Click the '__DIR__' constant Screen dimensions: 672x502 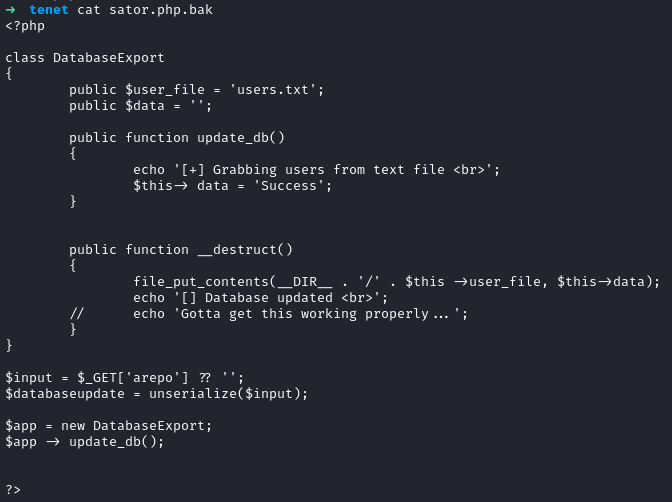[x=305, y=282]
